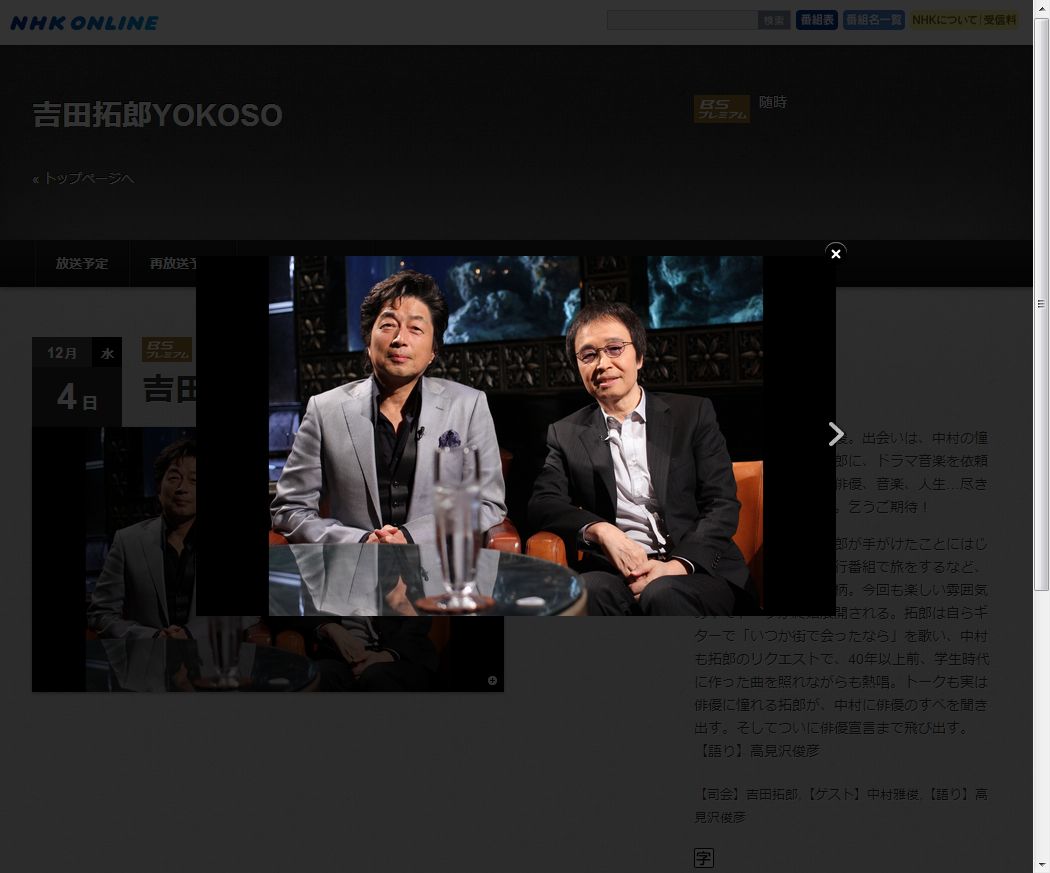Viewport: 1050px width, 873px height.
Task: Click the 水 weekday label
Action: (107, 353)
